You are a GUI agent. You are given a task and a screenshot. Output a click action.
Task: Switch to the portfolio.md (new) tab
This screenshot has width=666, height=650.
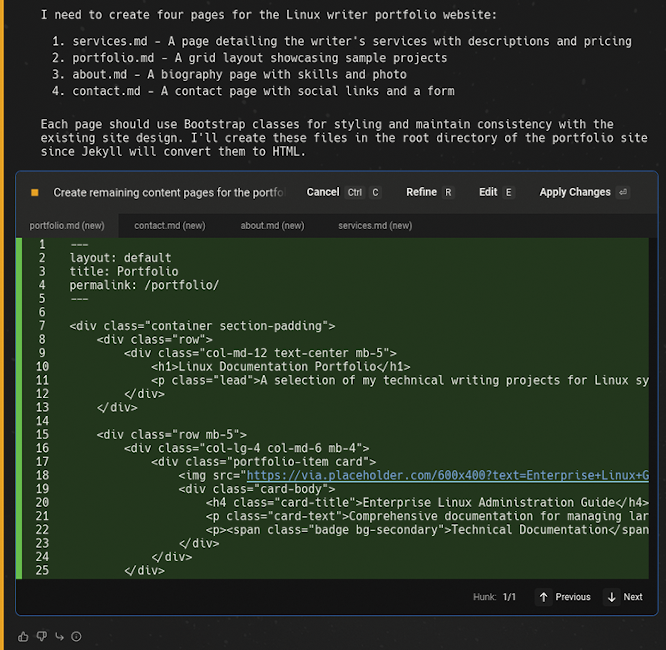pyautogui.click(x=67, y=226)
